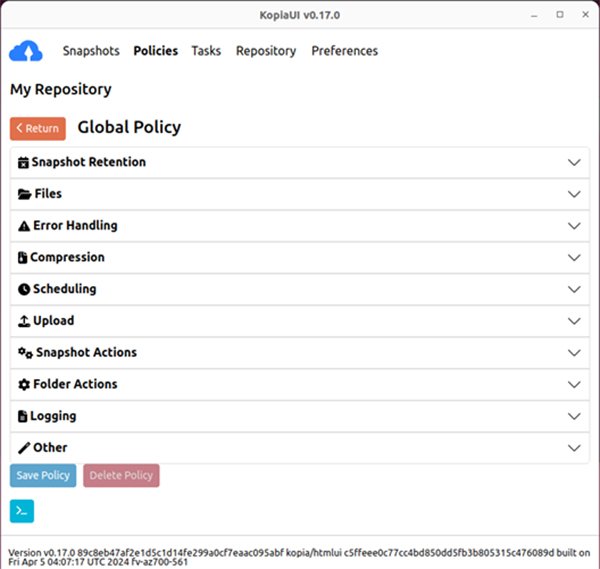Click the pencil icon beside Other

(24, 448)
